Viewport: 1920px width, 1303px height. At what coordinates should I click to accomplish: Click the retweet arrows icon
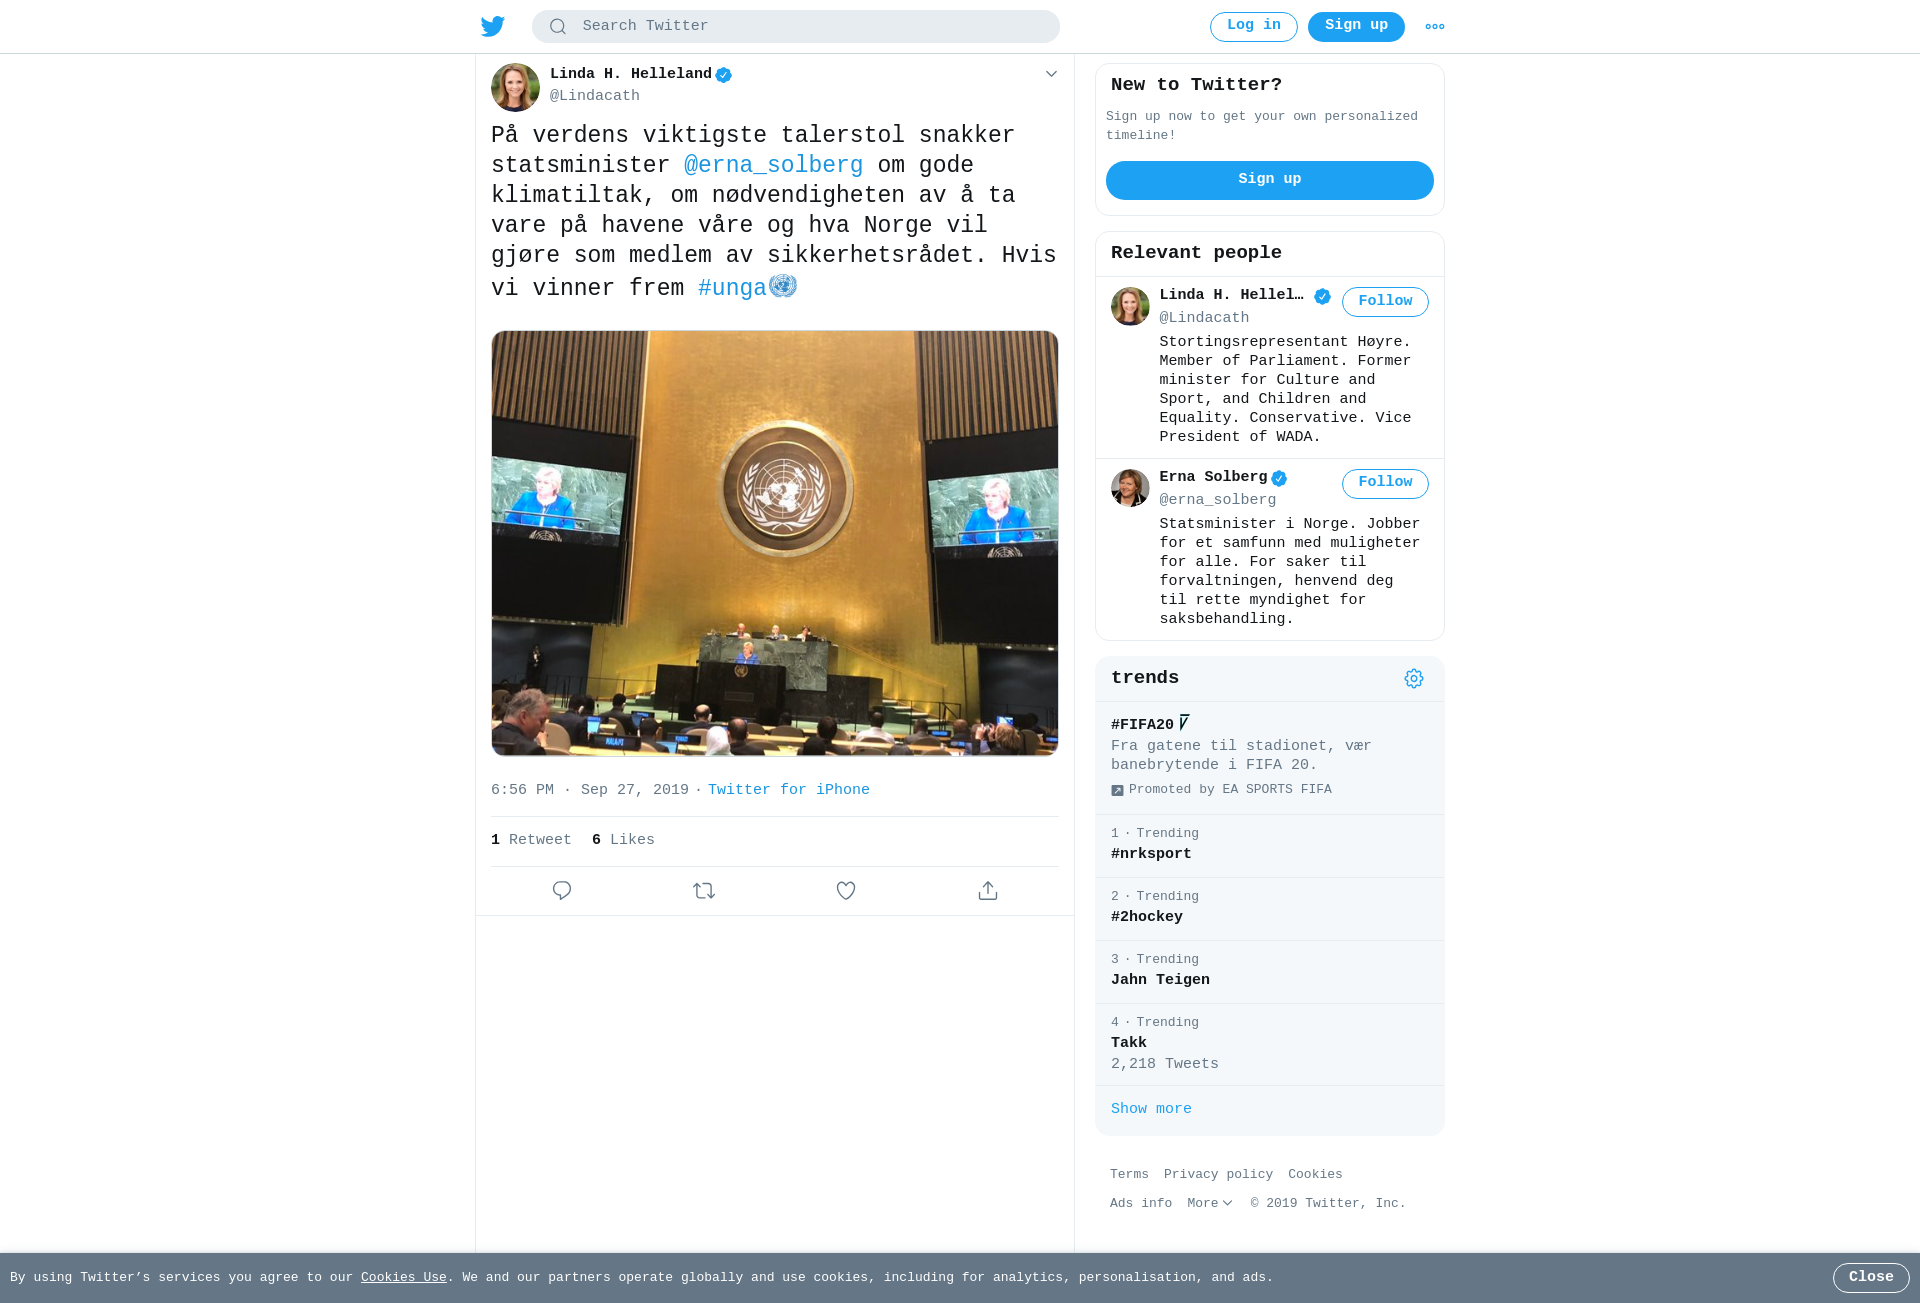click(704, 890)
